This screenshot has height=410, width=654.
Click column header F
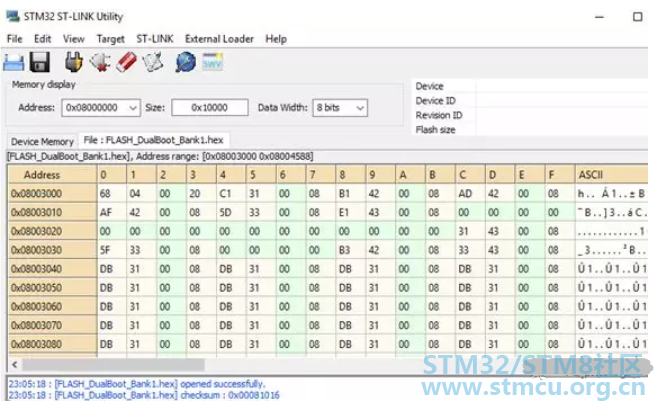coord(559,175)
